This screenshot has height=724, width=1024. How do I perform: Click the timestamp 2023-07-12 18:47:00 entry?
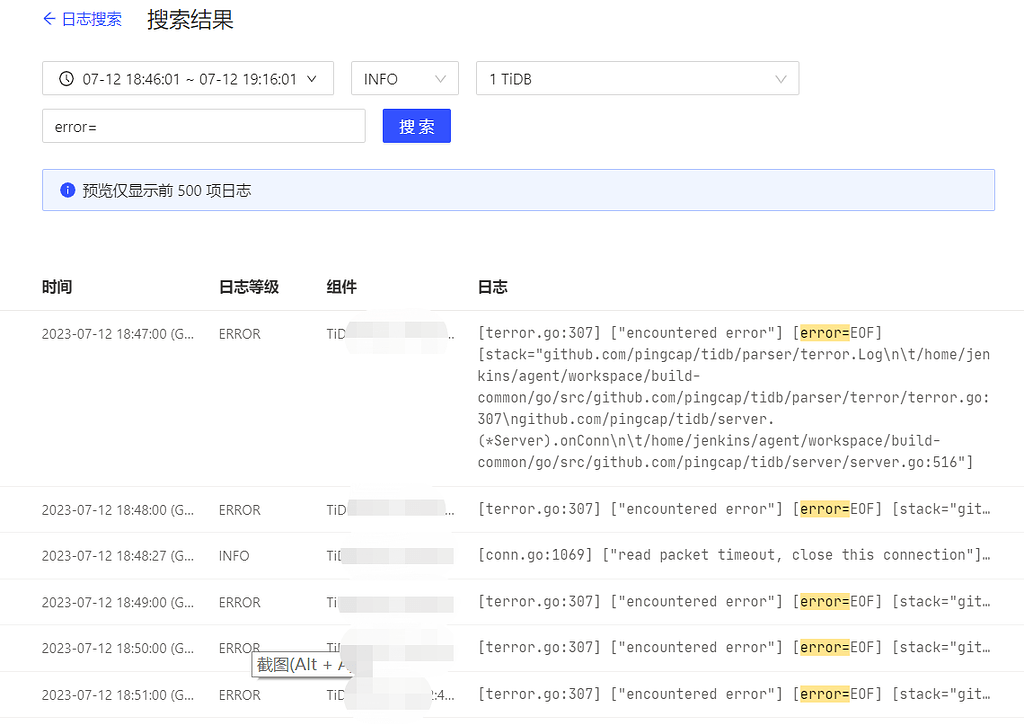click(x=120, y=333)
